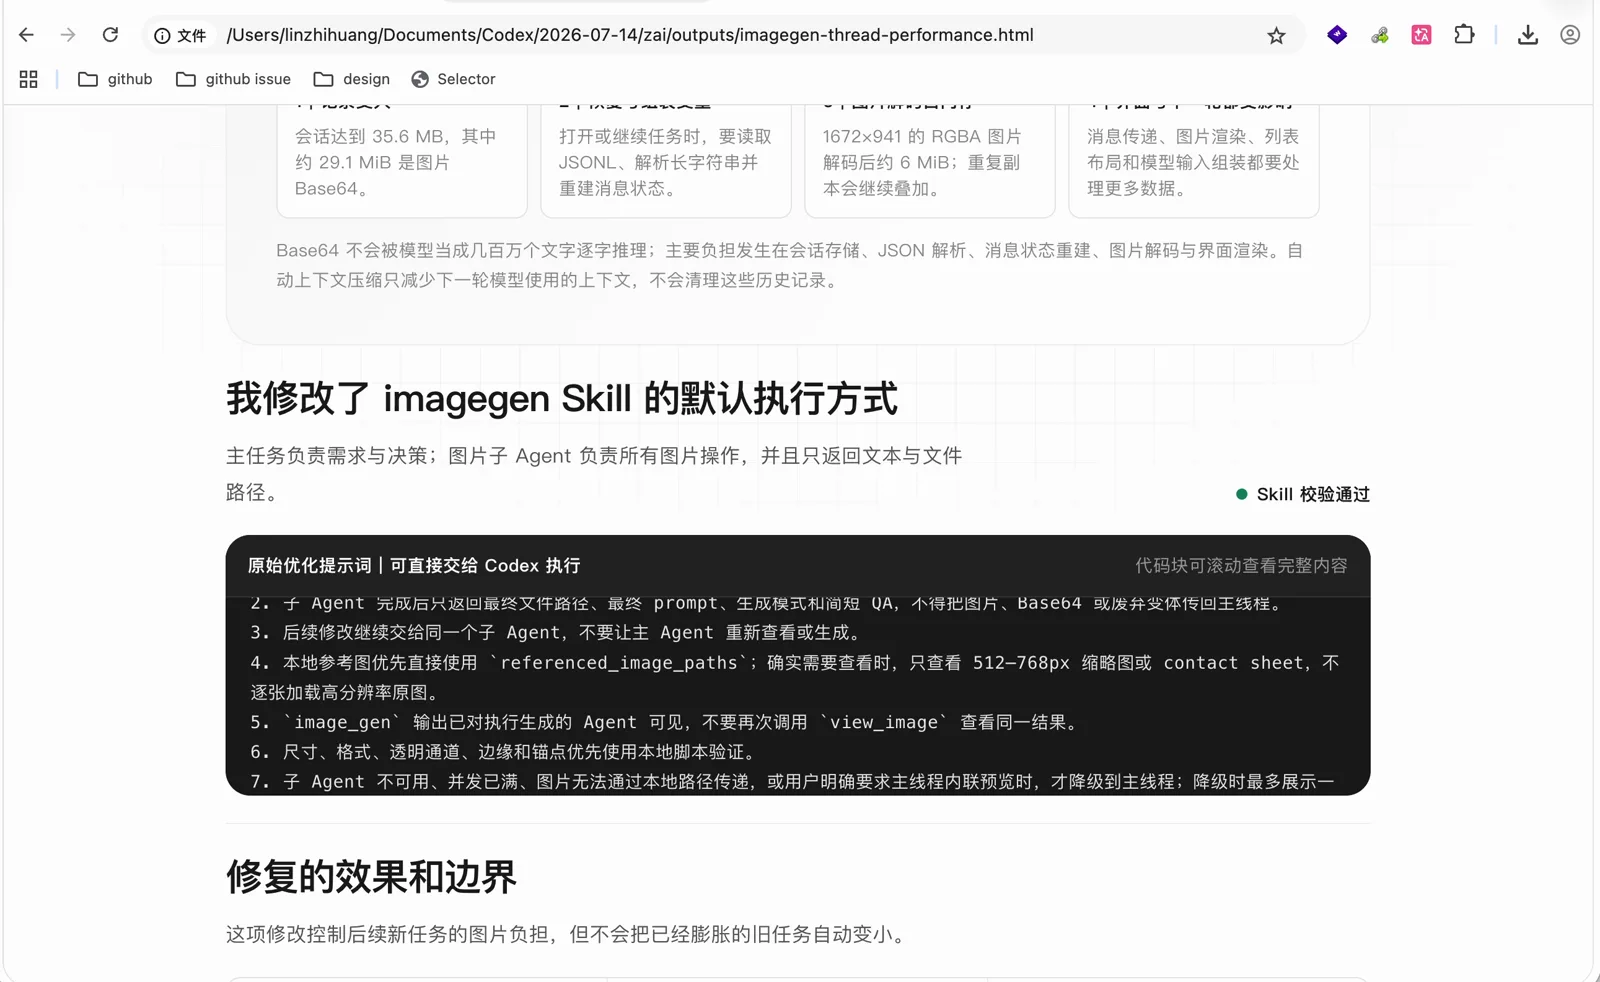Open the github bookmarks folder
Image resolution: width=1600 pixels, height=982 pixels.
(x=115, y=79)
